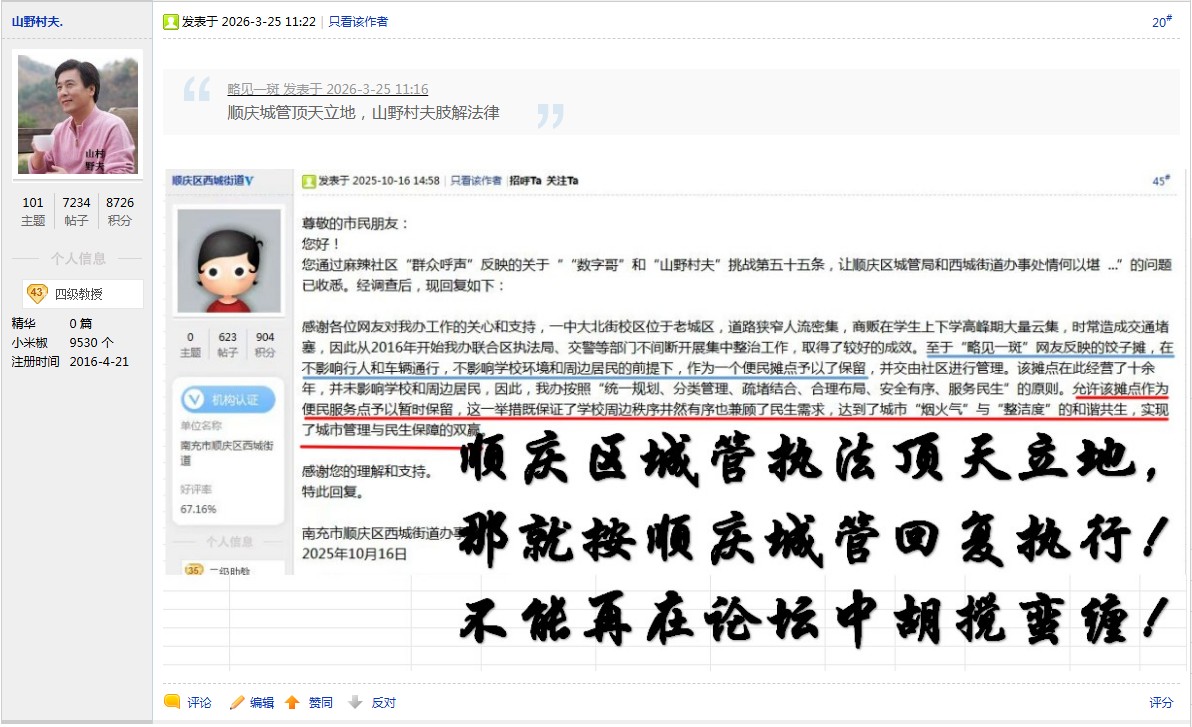1192x727 pixels.
Task: Open 山野村夫's avatar photo
Action: pos(78,114)
